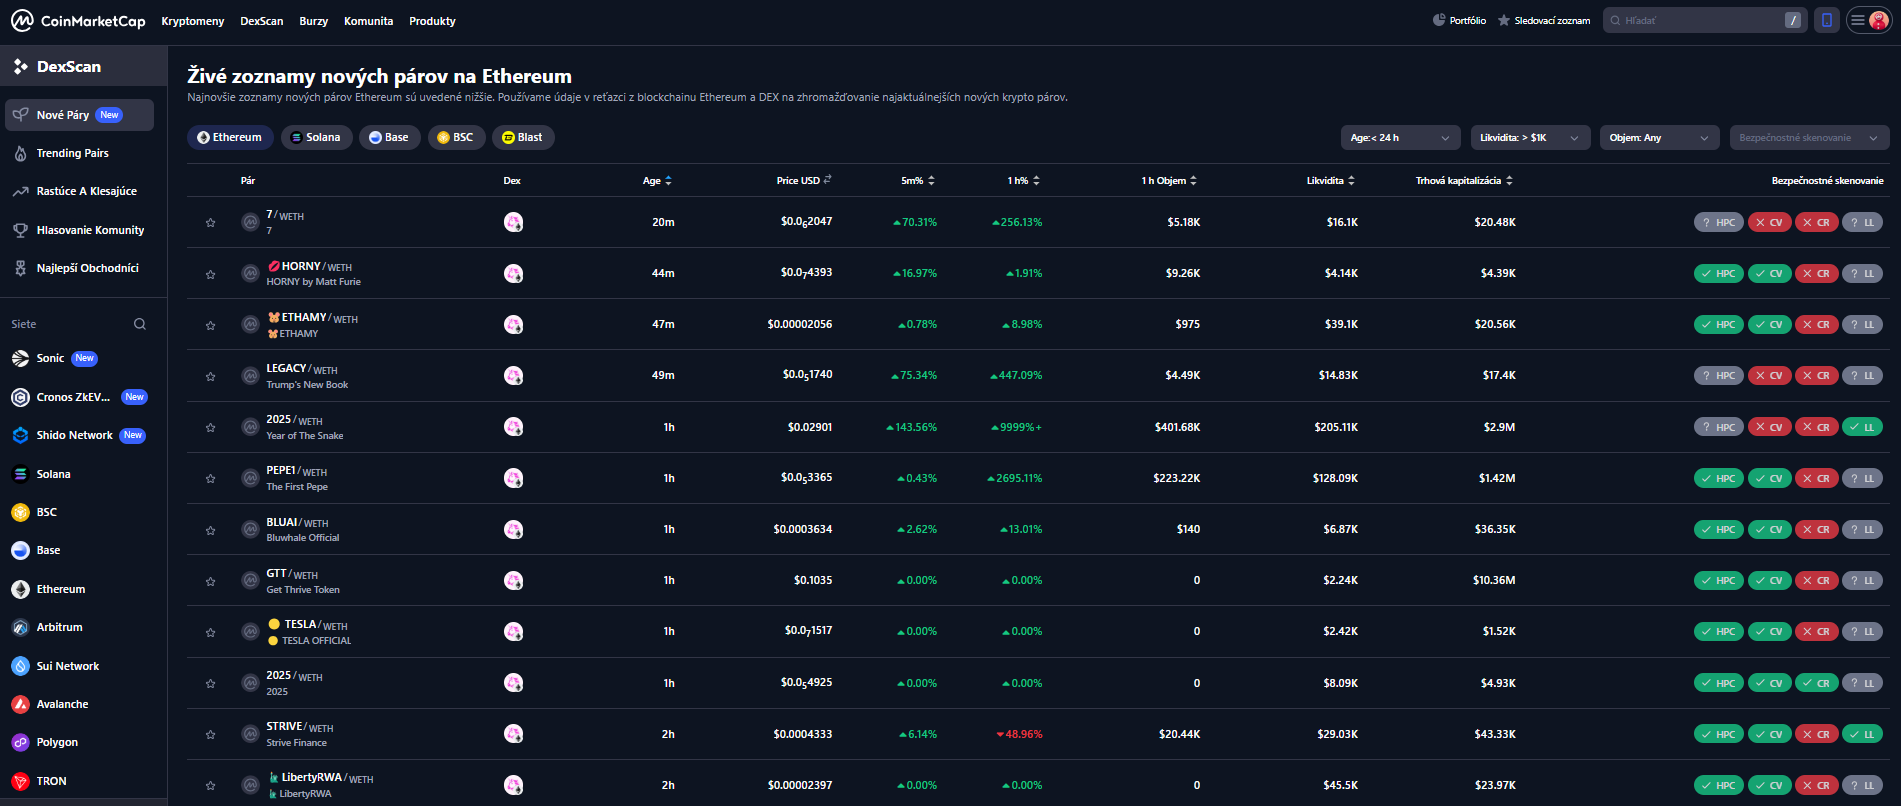Open the Objem: Any dropdown
The height and width of the screenshot is (806, 1901).
click(x=1658, y=138)
